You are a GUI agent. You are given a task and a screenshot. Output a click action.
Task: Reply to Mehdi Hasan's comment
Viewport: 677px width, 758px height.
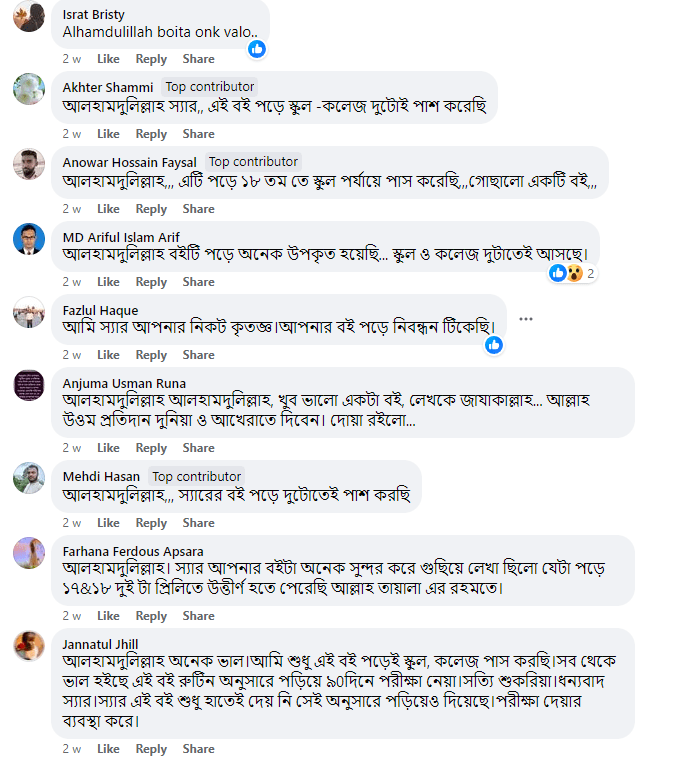point(151,523)
